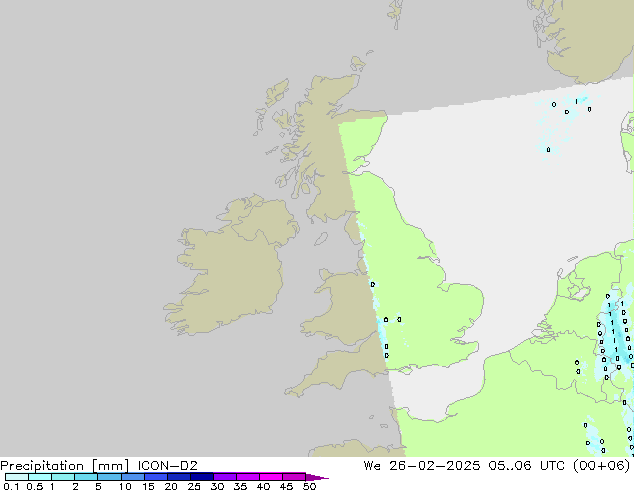The height and width of the screenshot is (490, 634).
Task: Click the 0.1–0.5 mm legend color swatch
Action: tap(17, 477)
